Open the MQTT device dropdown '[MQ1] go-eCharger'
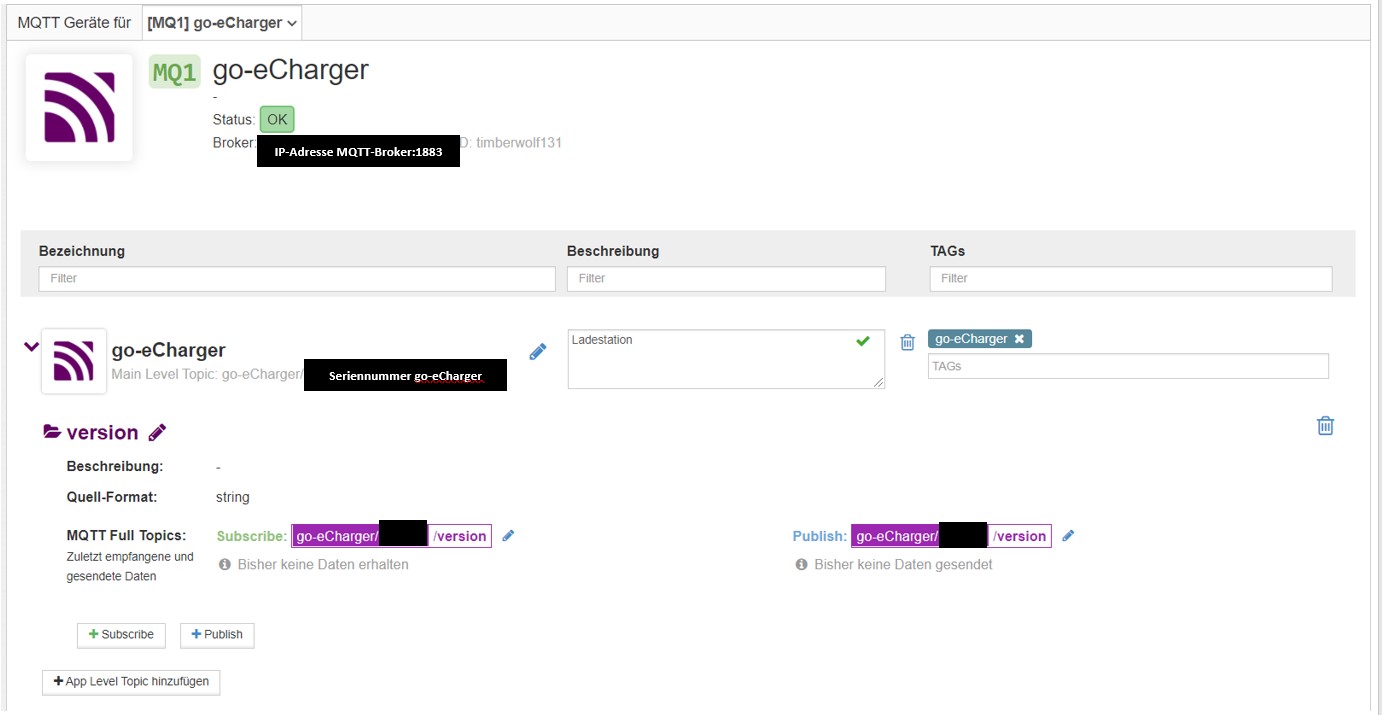The image size is (1382, 715). tap(222, 22)
